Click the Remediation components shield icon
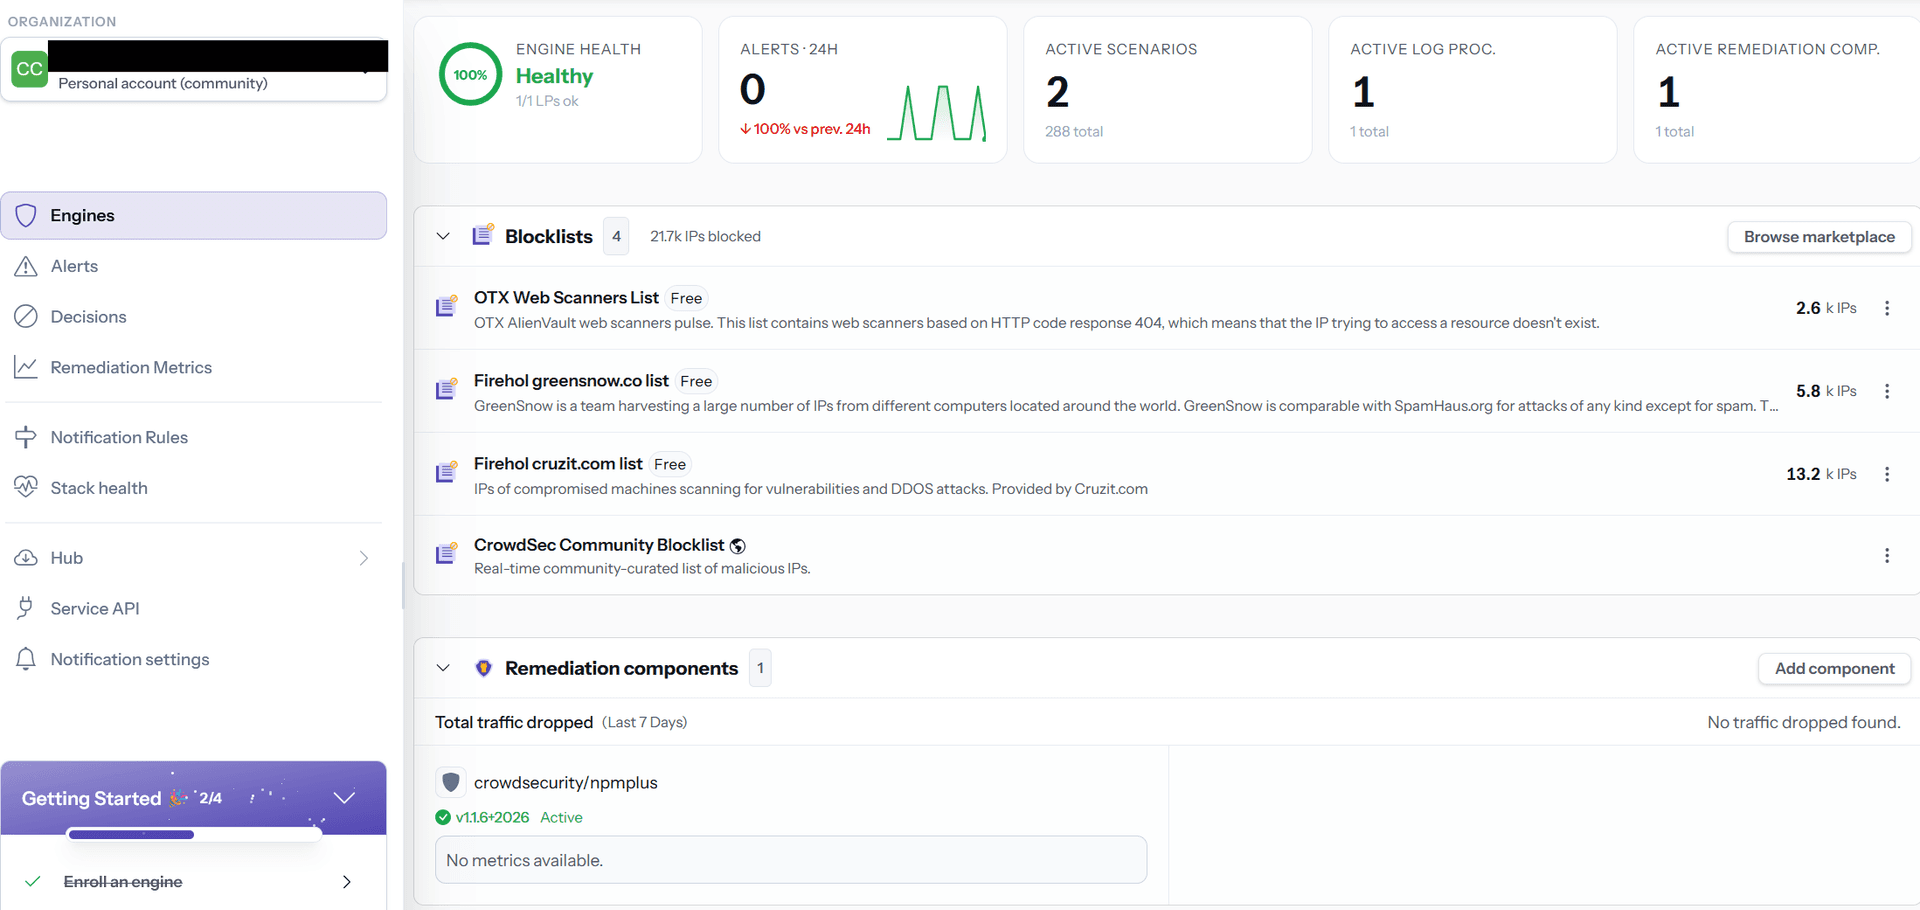The width and height of the screenshot is (1920, 910). click(x=484, y=668)
